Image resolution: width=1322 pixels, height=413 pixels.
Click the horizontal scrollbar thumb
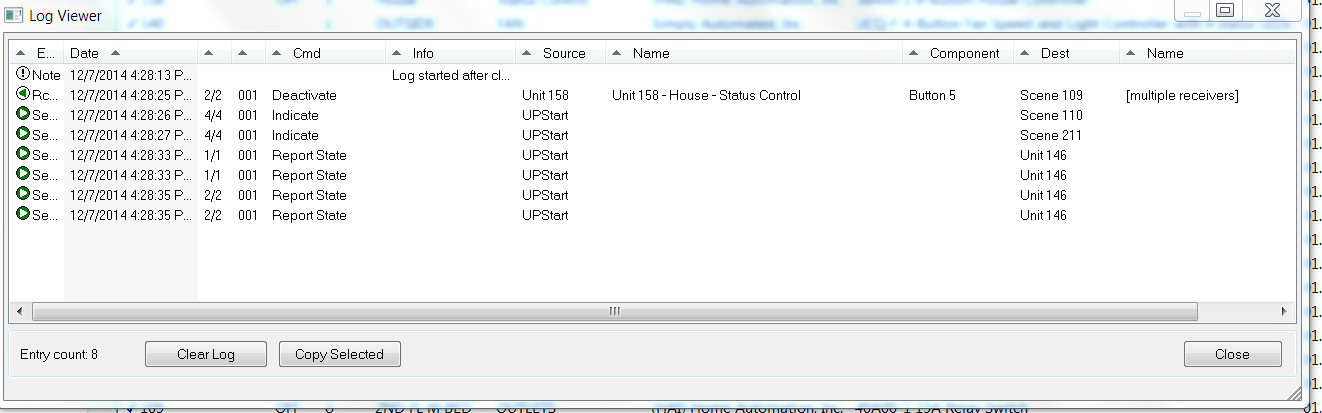tap(615, 312)
